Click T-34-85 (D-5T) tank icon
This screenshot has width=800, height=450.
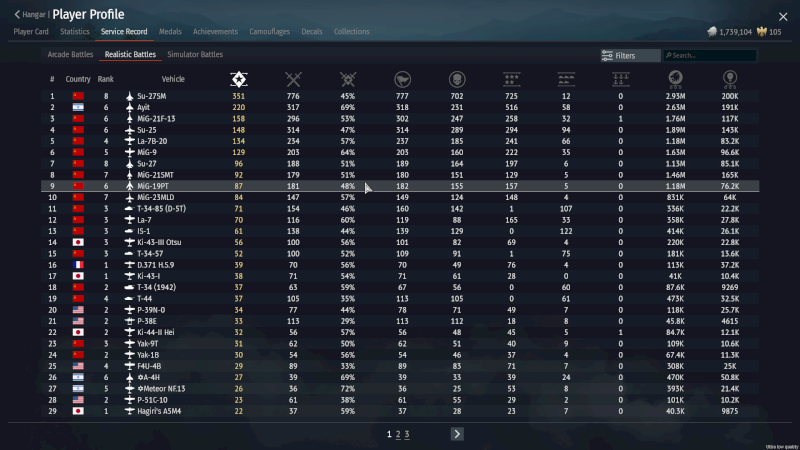[130, 209]
